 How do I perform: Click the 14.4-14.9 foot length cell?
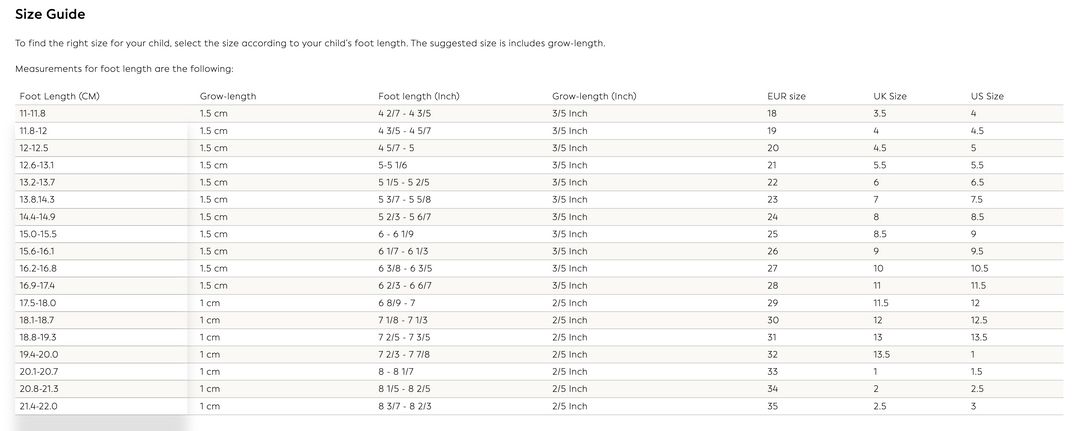pyautogui.click(x=37, y=217)
